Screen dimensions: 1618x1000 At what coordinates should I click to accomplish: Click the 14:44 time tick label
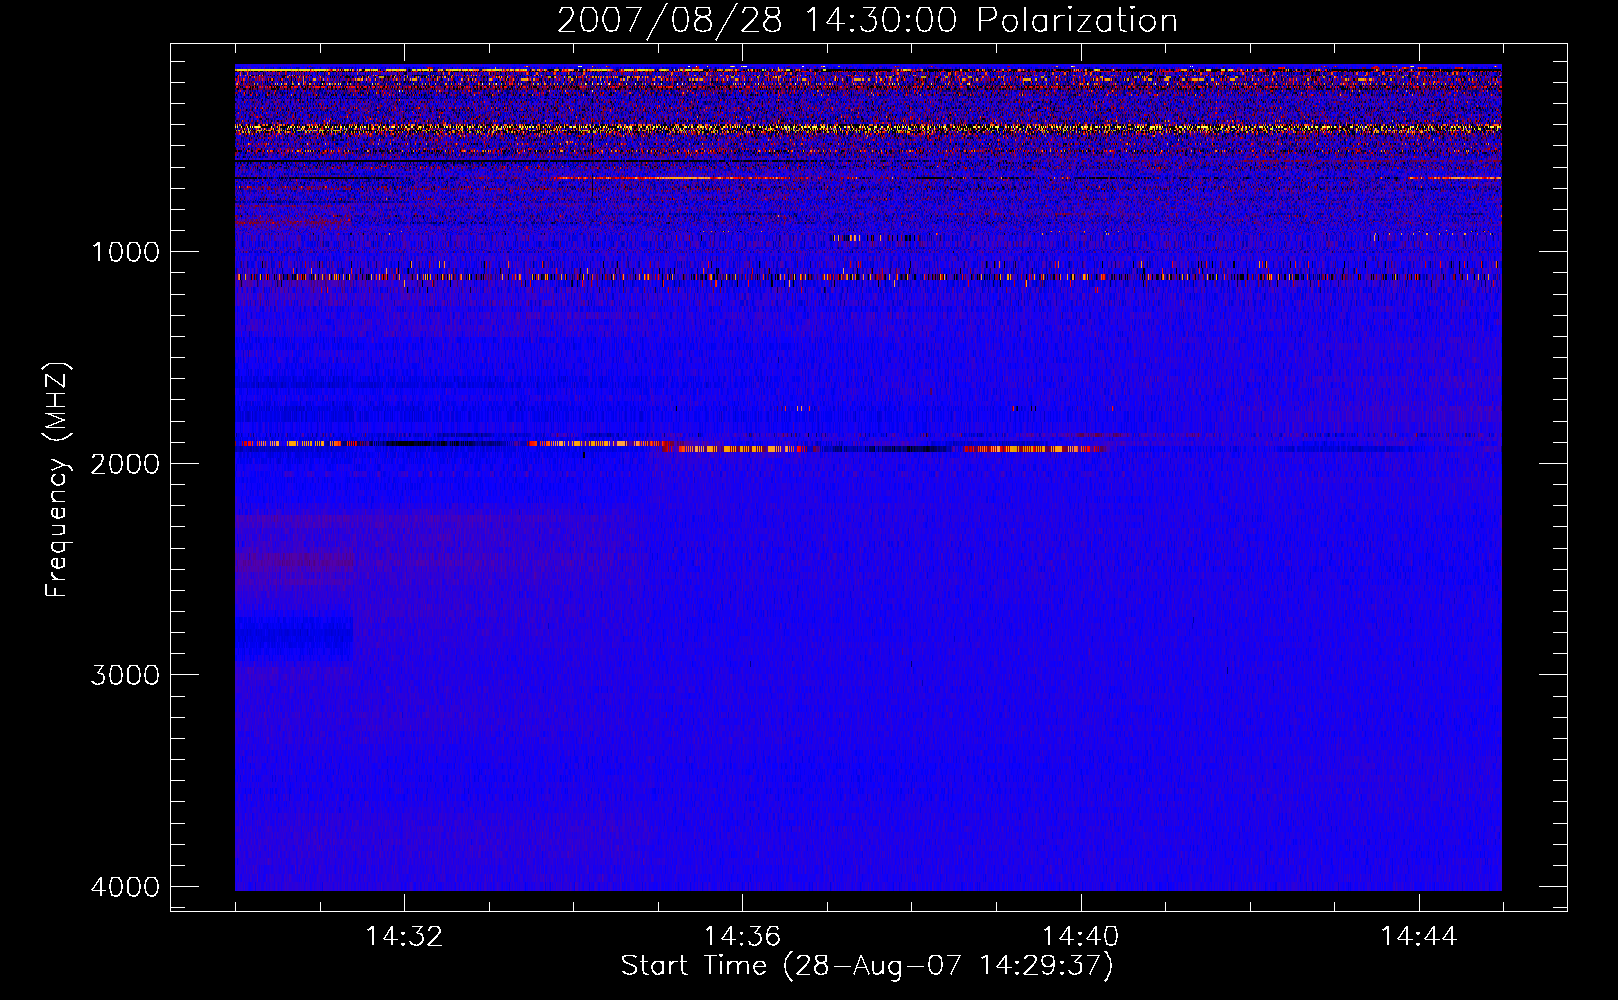tap(1419, 937)
